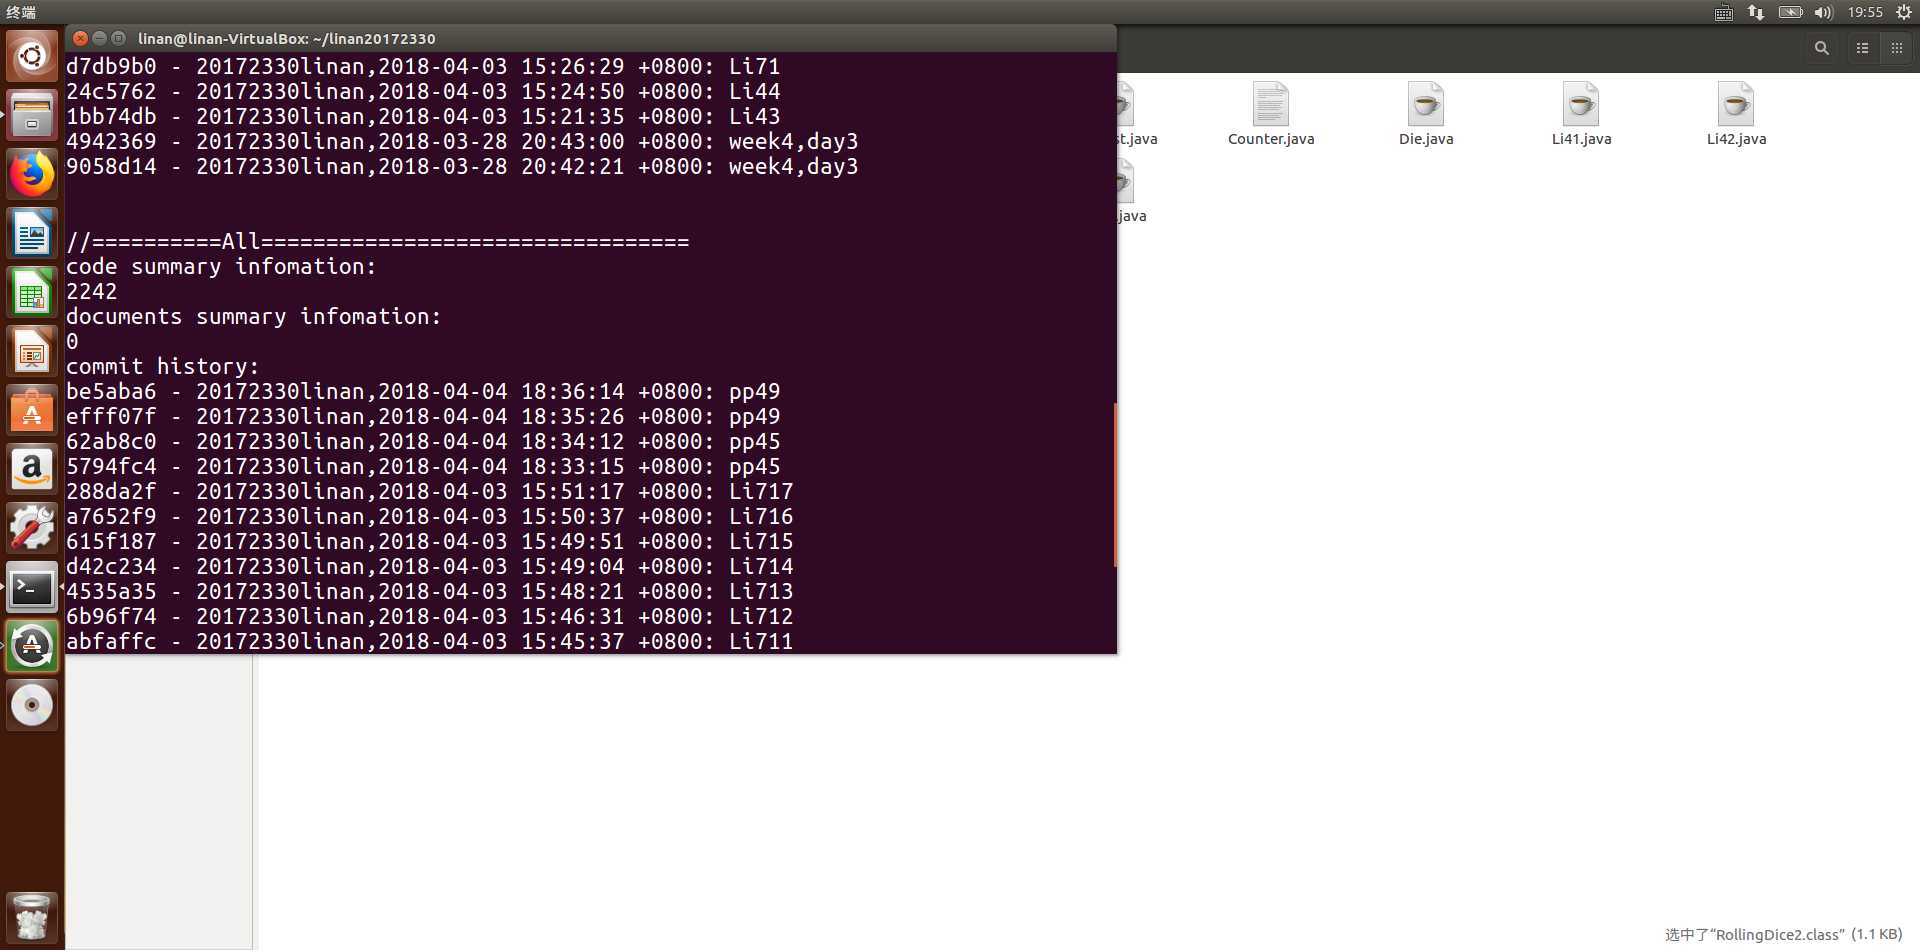
Task: Click the code summary value 2242
Action: [92, 291]
